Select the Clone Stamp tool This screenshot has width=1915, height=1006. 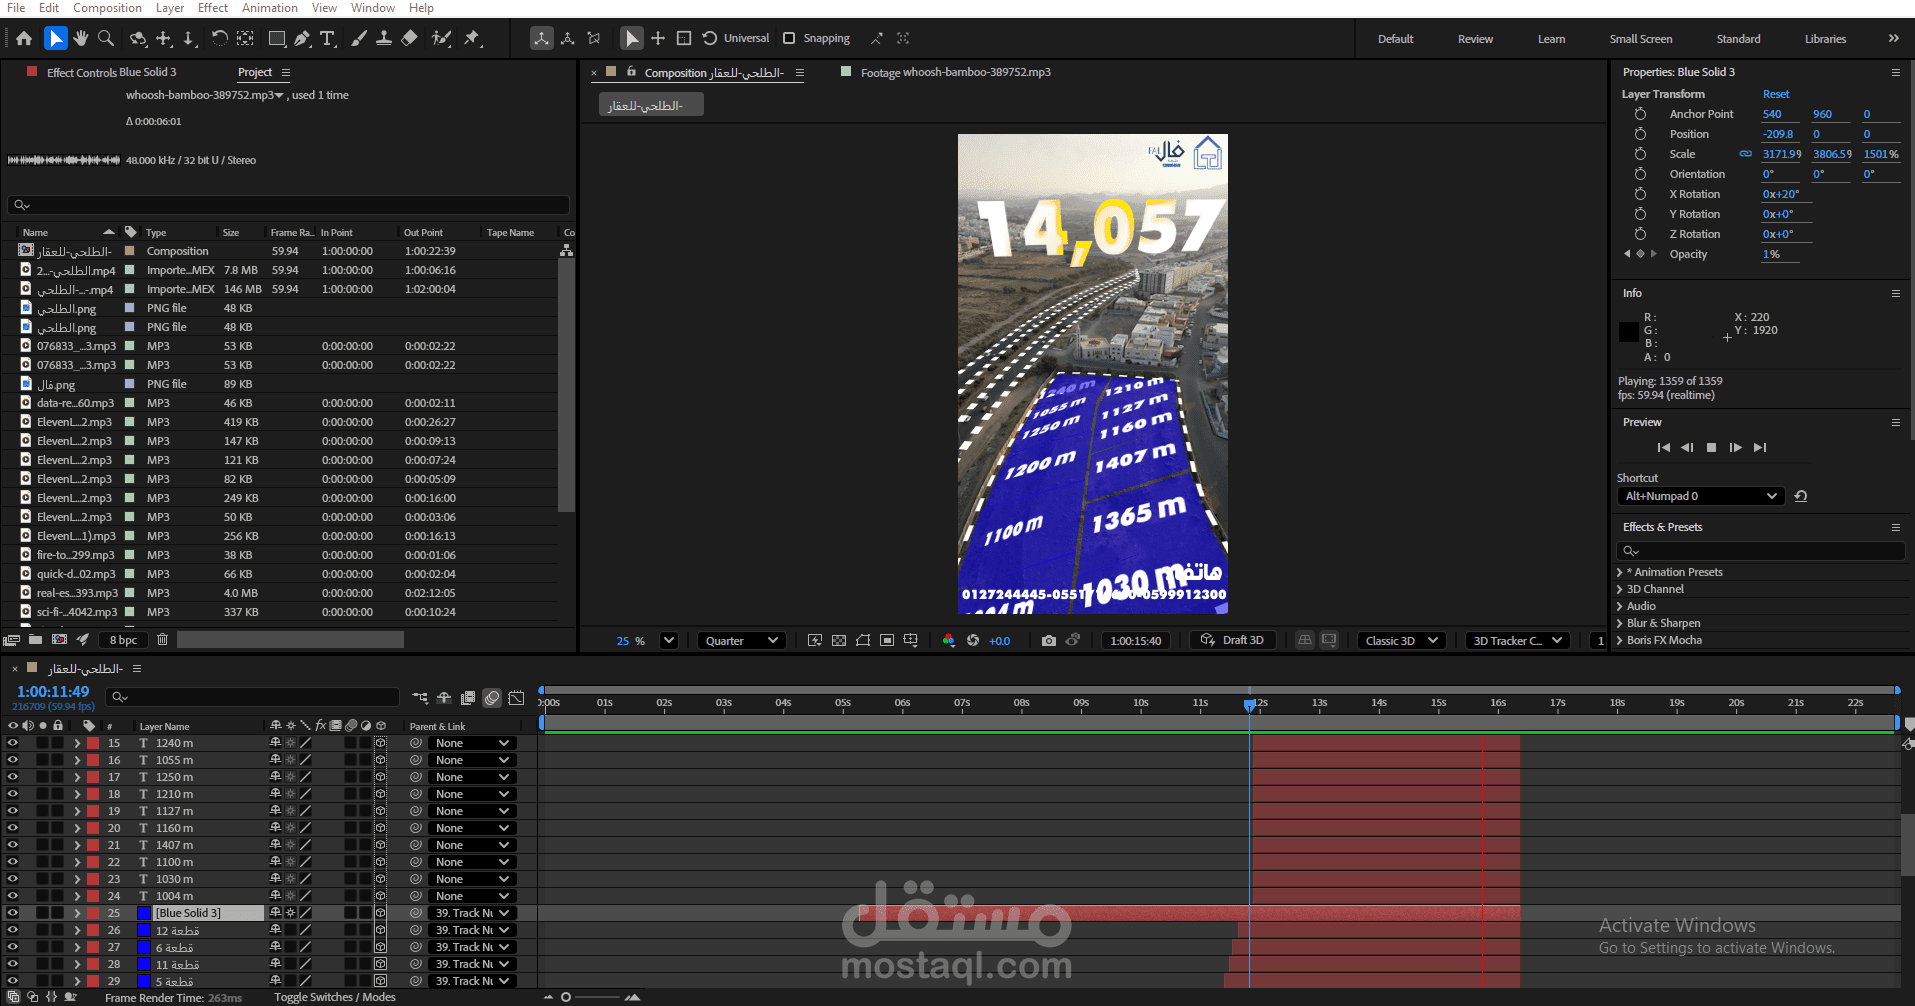[384, 39]
